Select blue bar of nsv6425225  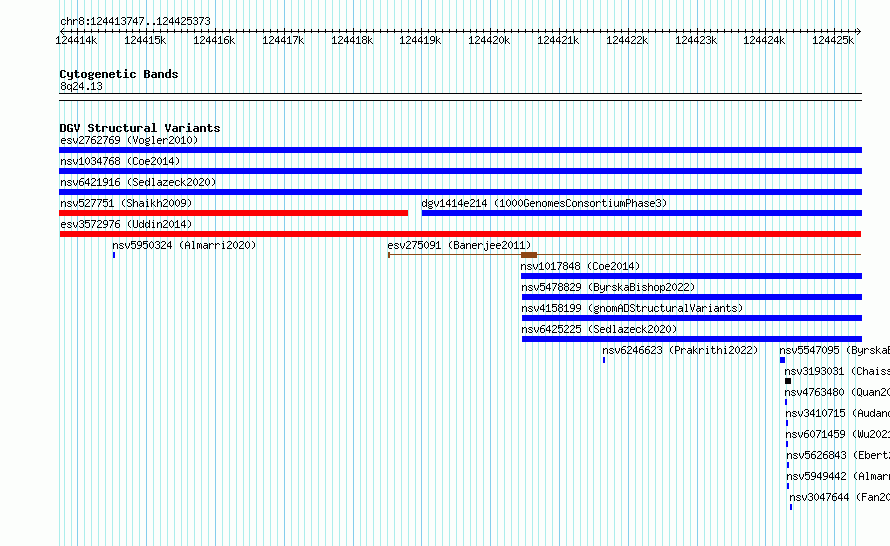tap(691, 339)
